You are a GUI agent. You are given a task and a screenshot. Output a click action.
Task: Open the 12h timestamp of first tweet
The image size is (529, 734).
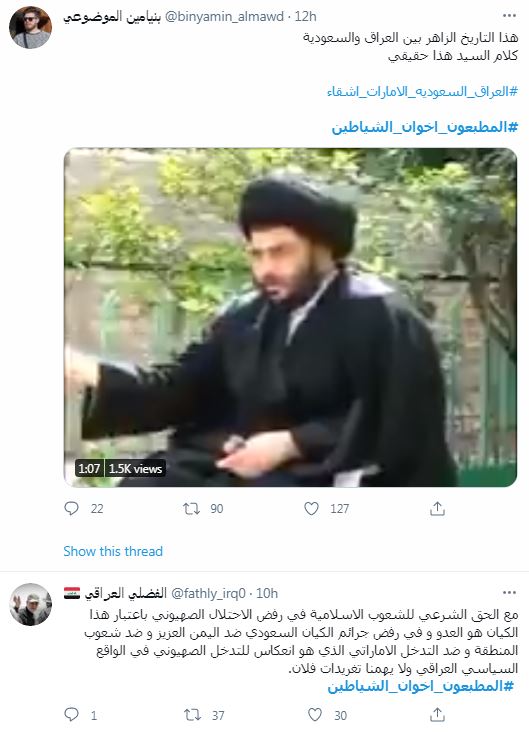pos(306,17)
